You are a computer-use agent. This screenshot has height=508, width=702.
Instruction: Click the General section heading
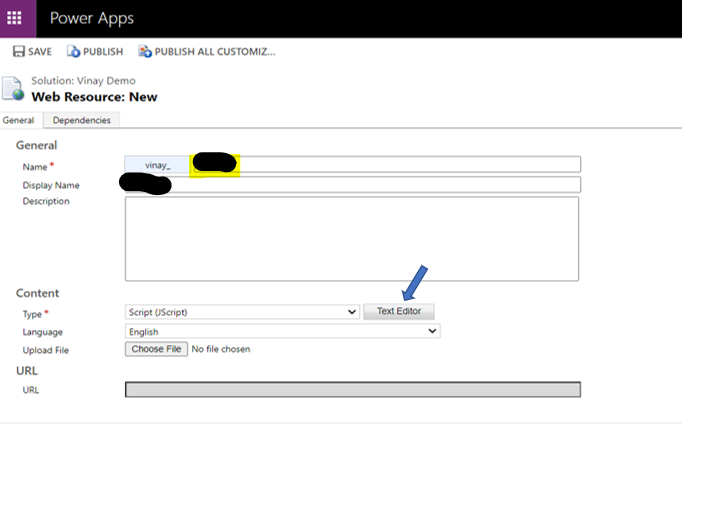coord(36,145)
